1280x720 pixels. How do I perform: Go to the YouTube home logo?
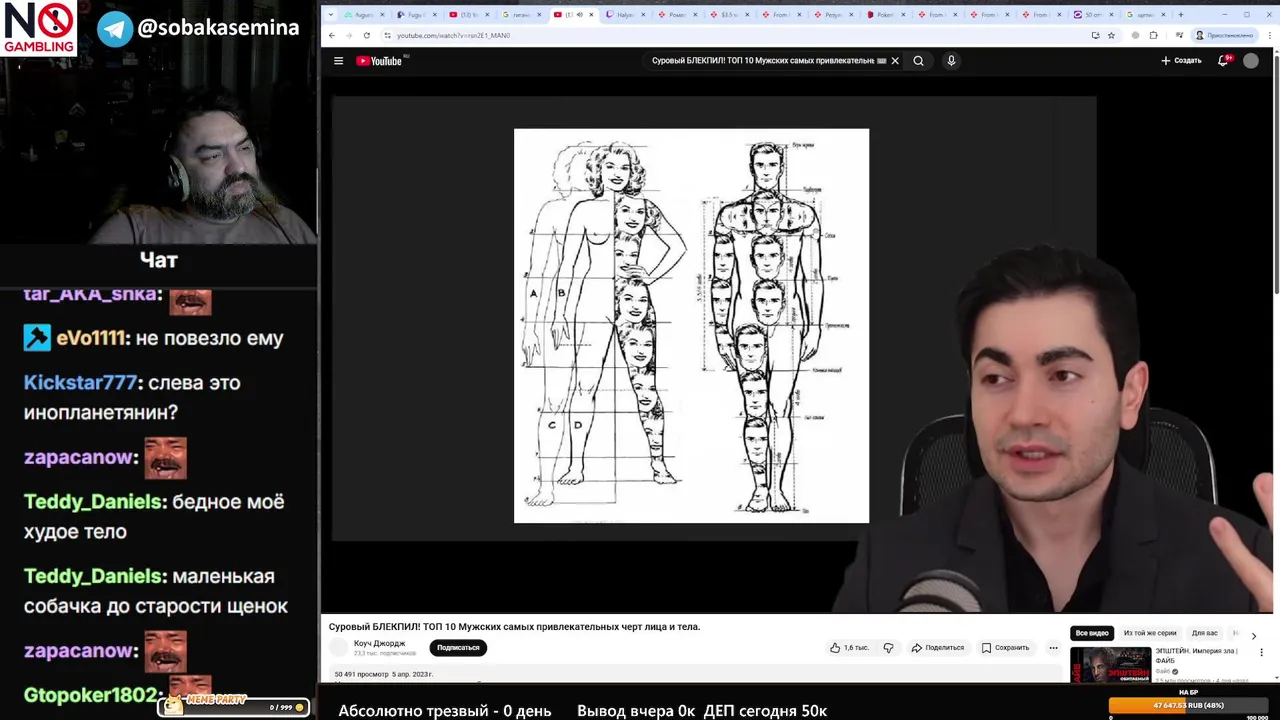(379, 61)
